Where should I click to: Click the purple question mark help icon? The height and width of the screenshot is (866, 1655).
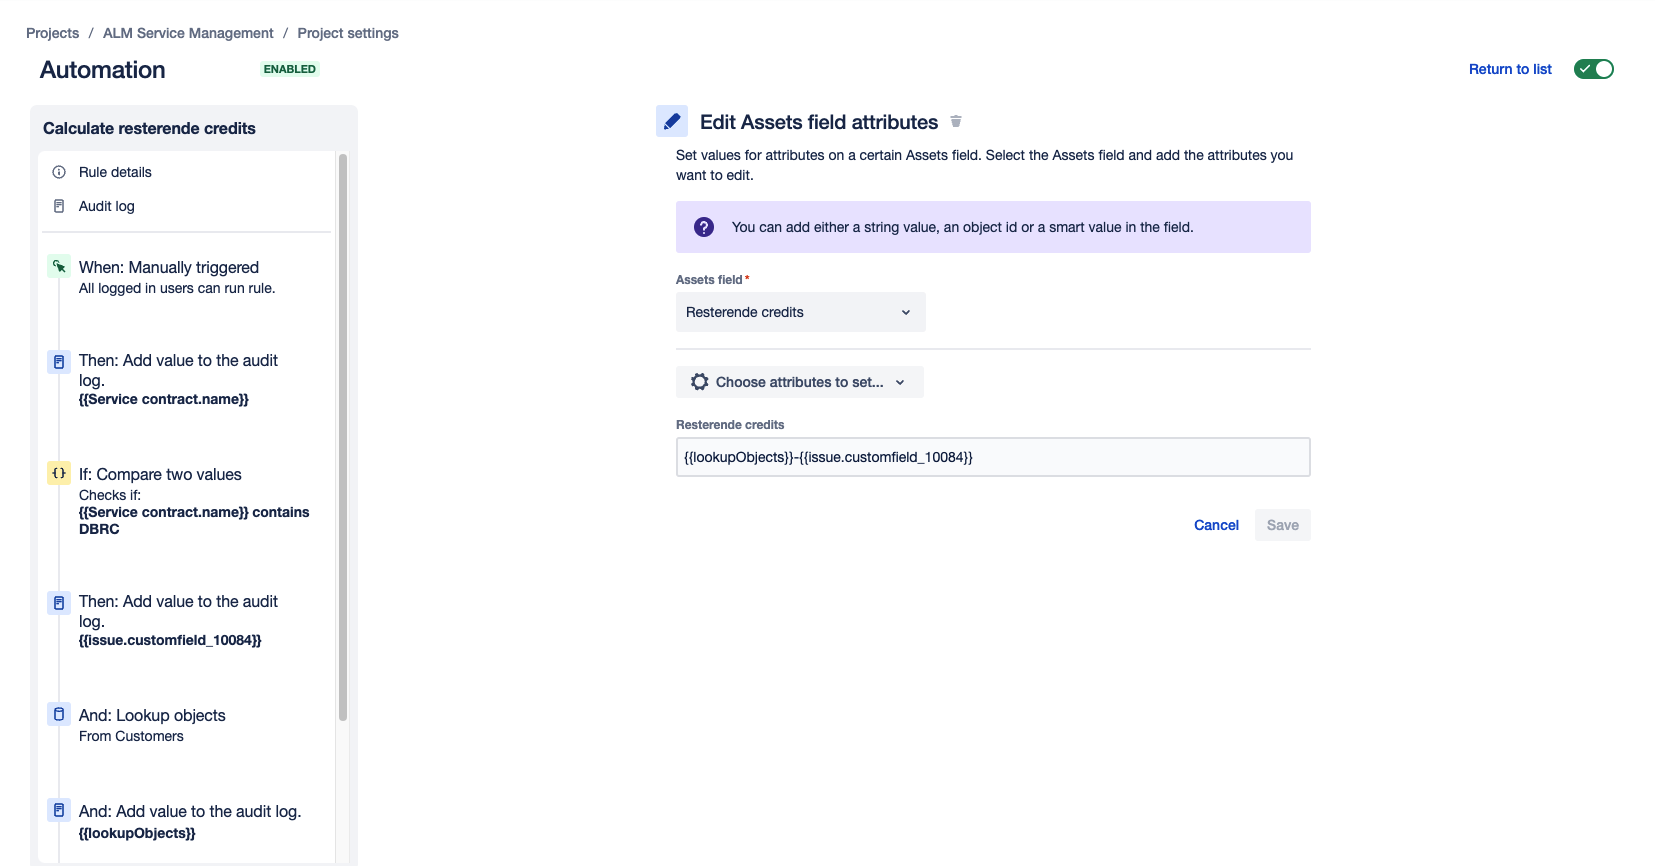tap(704, 227)
